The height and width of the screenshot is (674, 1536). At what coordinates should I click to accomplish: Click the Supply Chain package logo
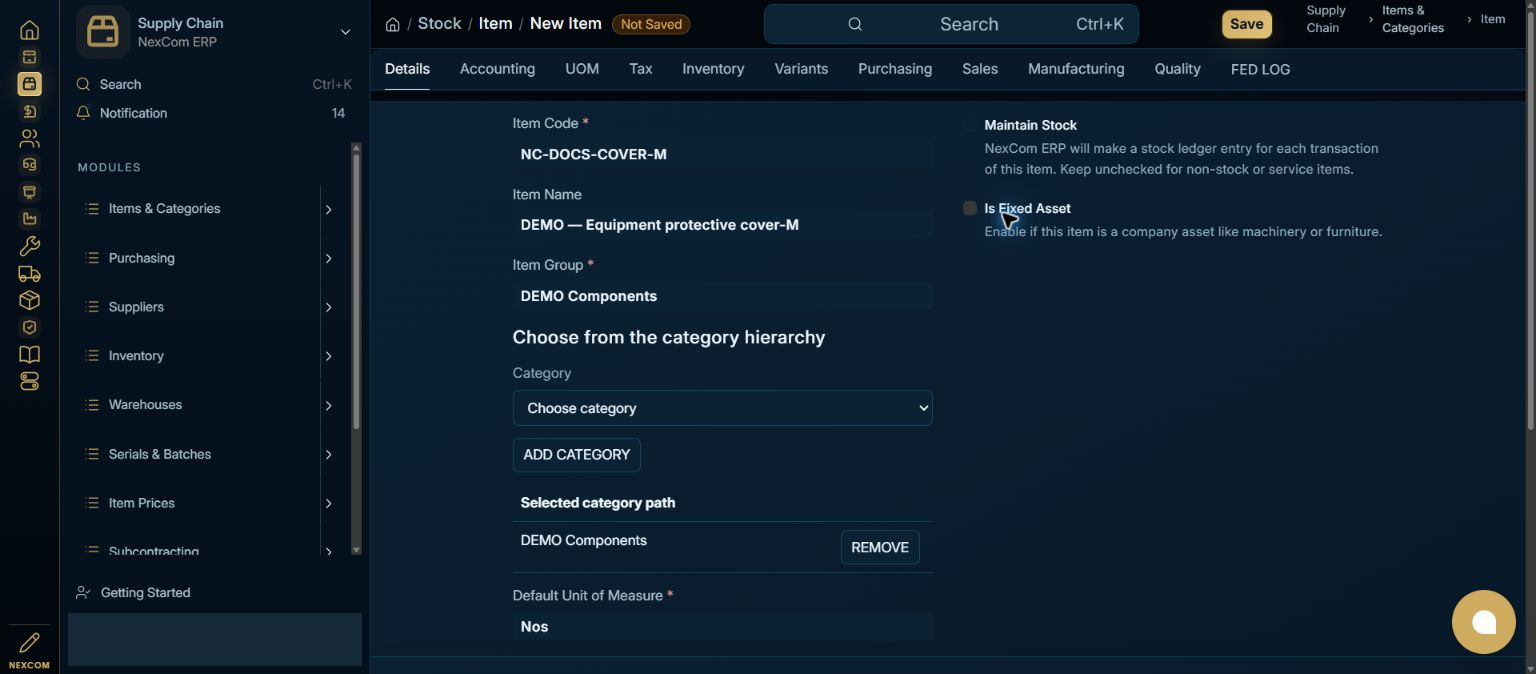click(x=103, y=32)
